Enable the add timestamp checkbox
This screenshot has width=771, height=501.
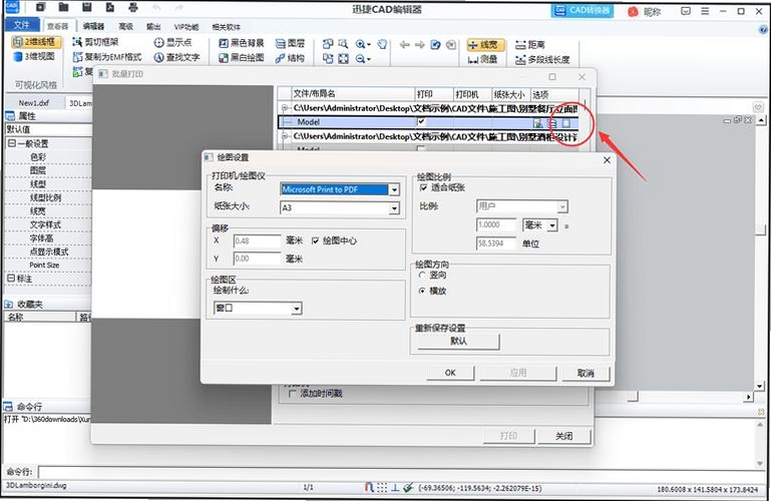[293, 393]
